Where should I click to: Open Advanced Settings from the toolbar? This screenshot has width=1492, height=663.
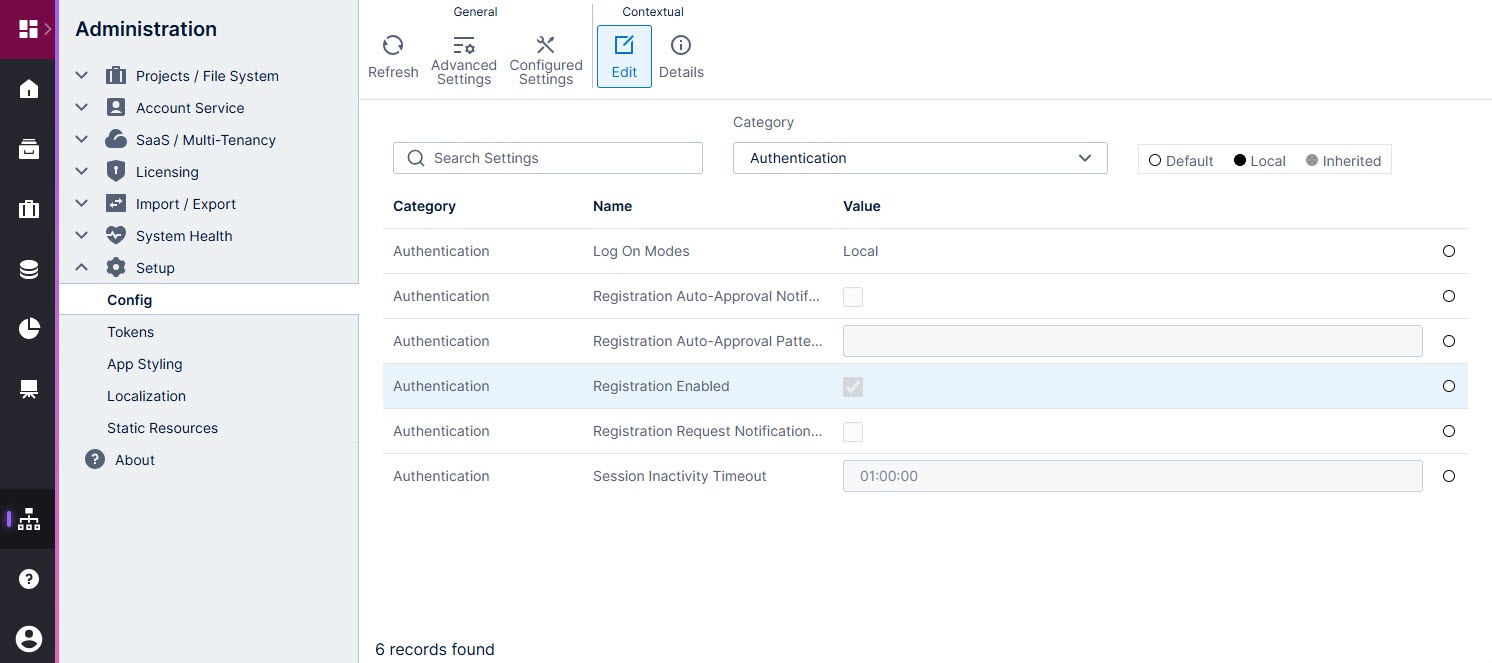[463, 53]
